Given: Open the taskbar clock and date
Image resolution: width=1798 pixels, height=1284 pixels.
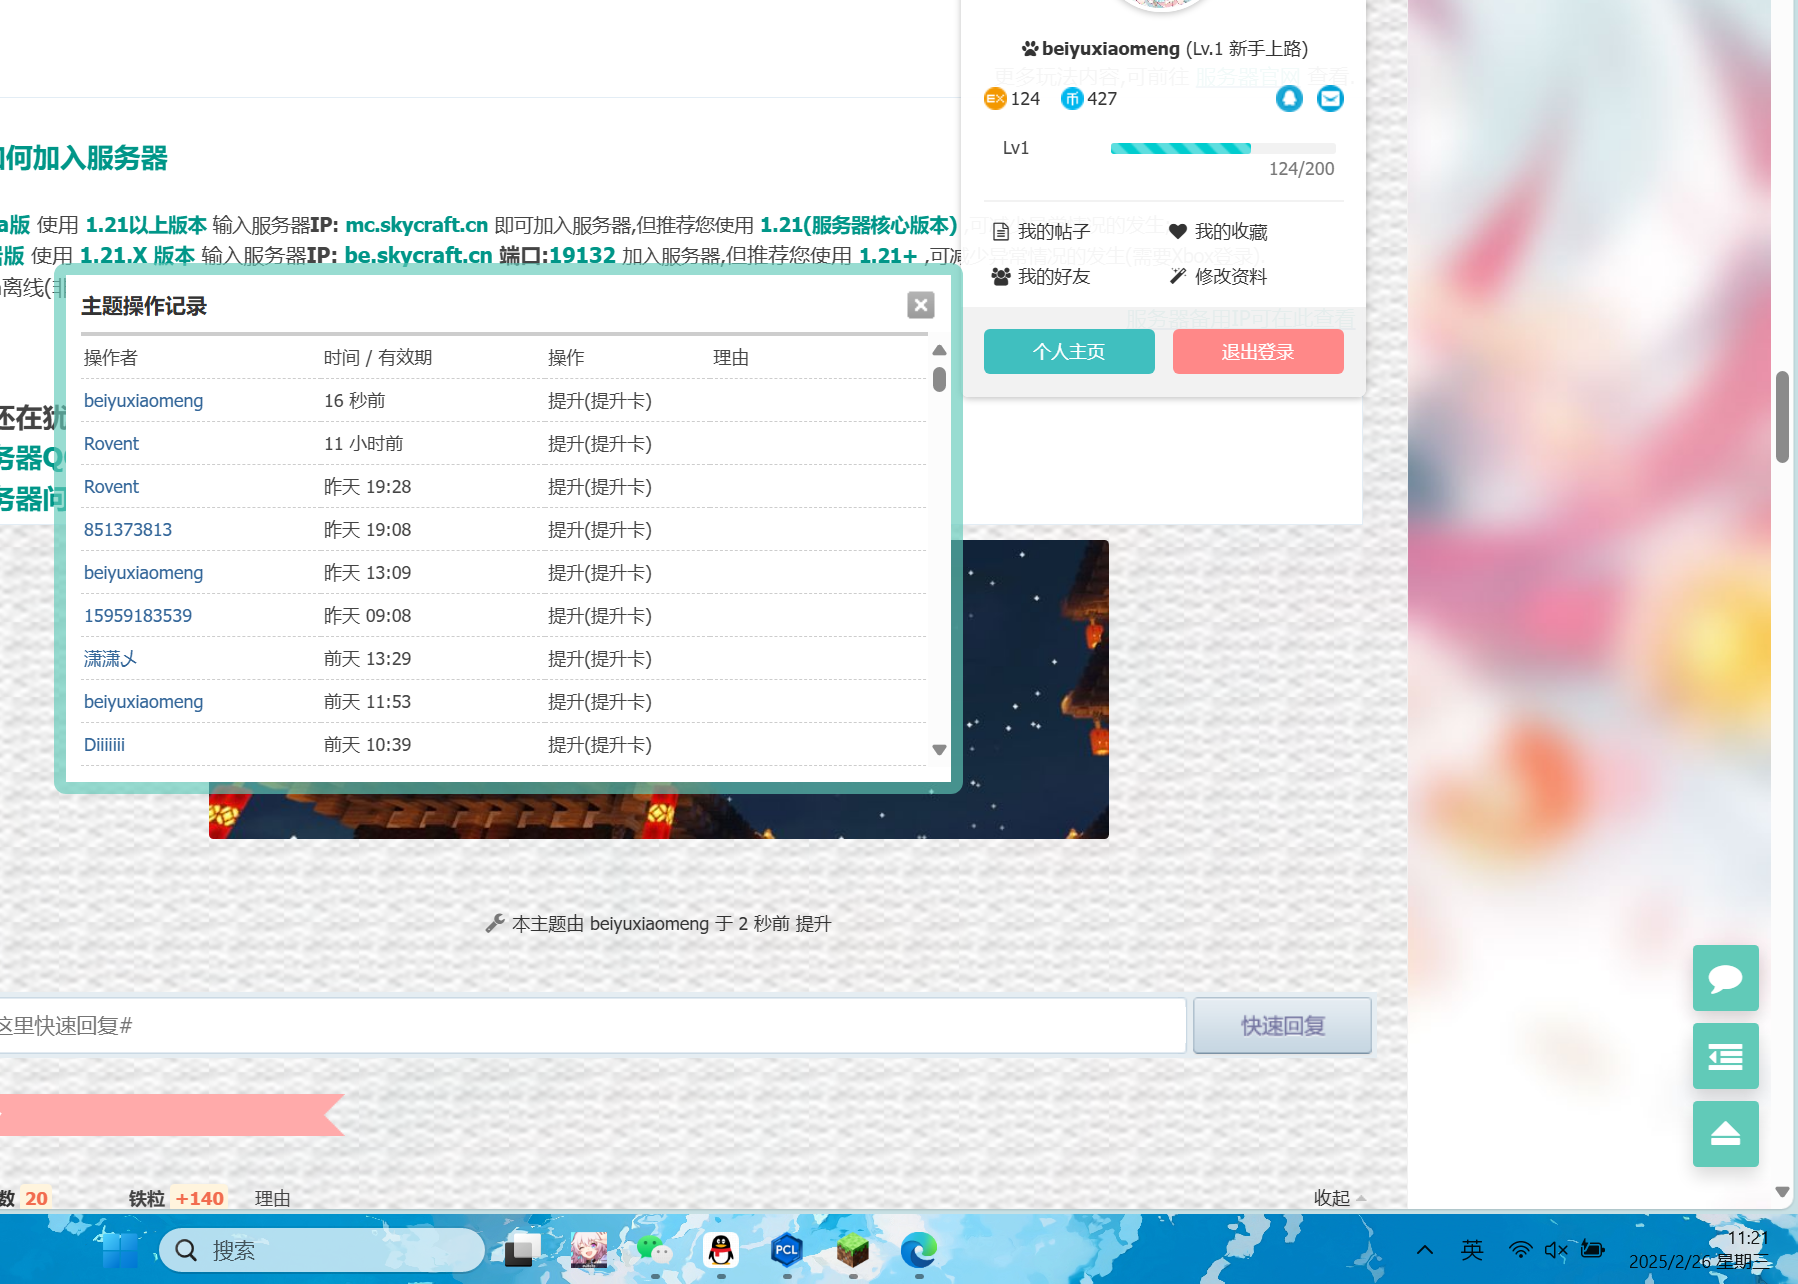Looking at the screenshot, I should tap(1699, 1250).
